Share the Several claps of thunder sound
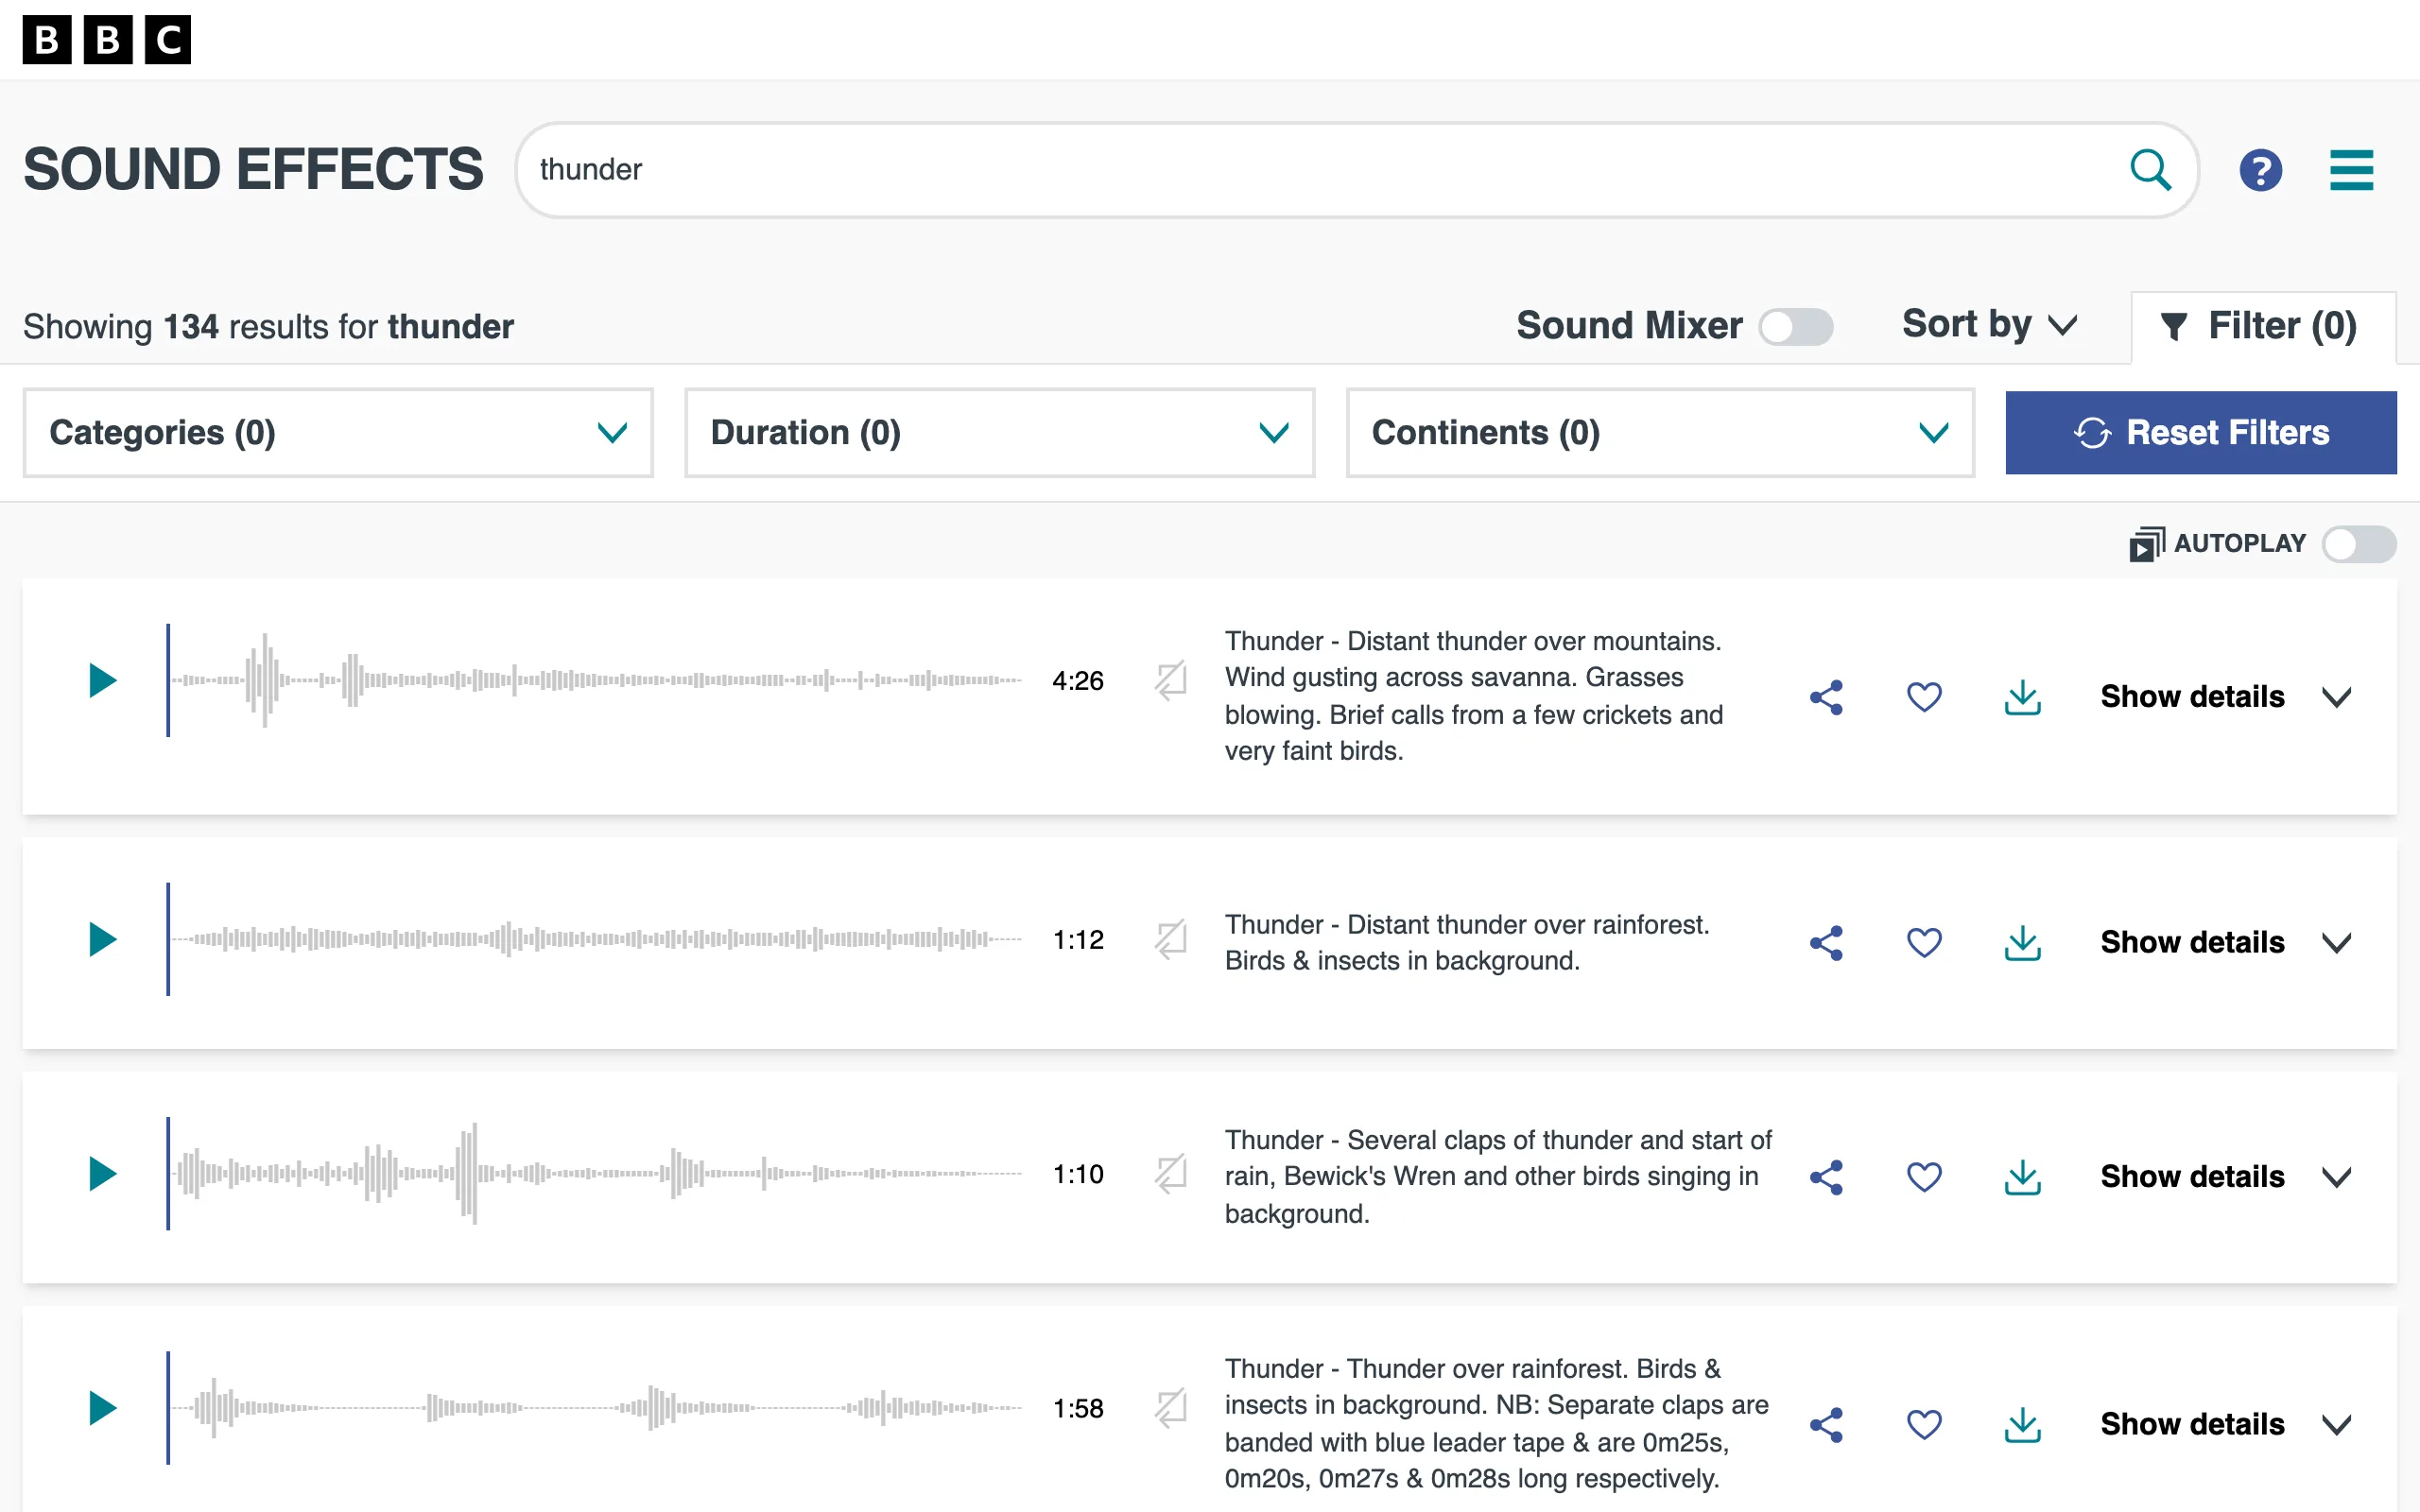2420x1512 pixels. tap(1826, 1177)
